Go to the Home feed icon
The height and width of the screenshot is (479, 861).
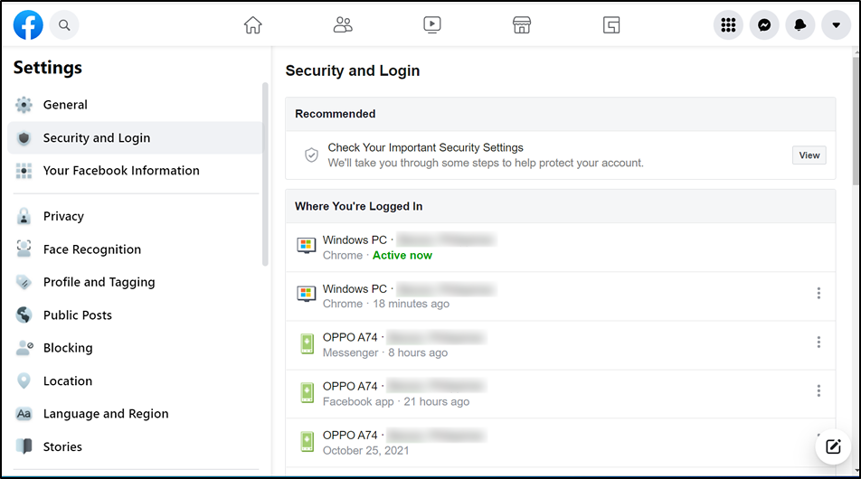253,25
